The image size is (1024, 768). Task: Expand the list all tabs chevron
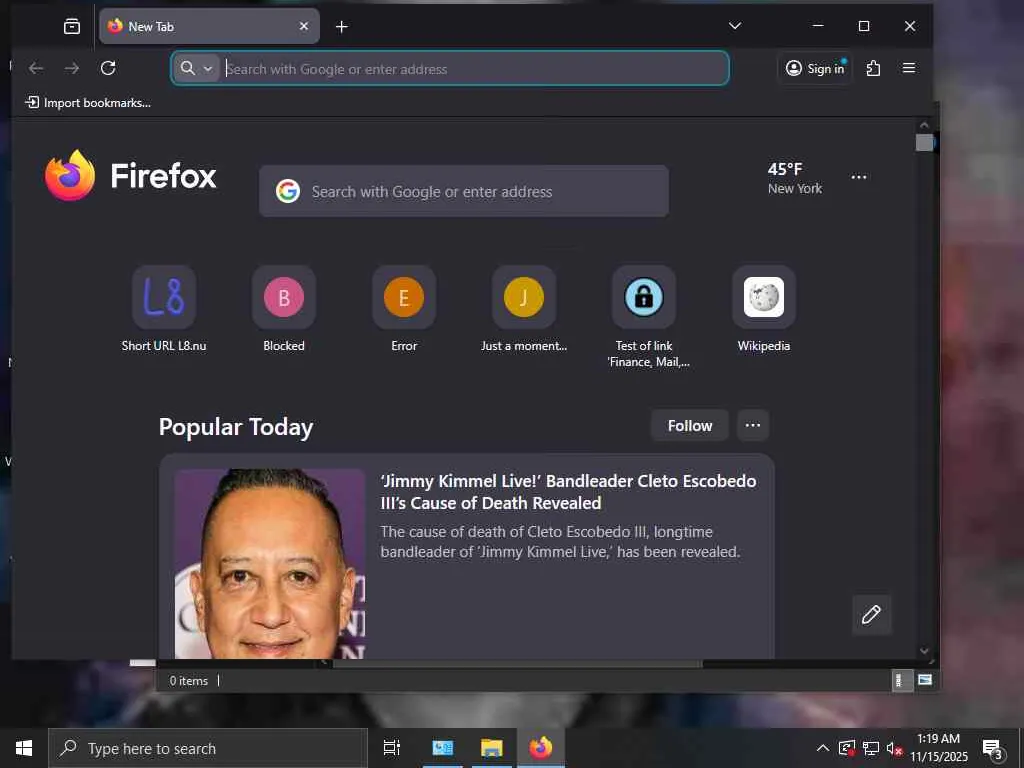(735, 26)
